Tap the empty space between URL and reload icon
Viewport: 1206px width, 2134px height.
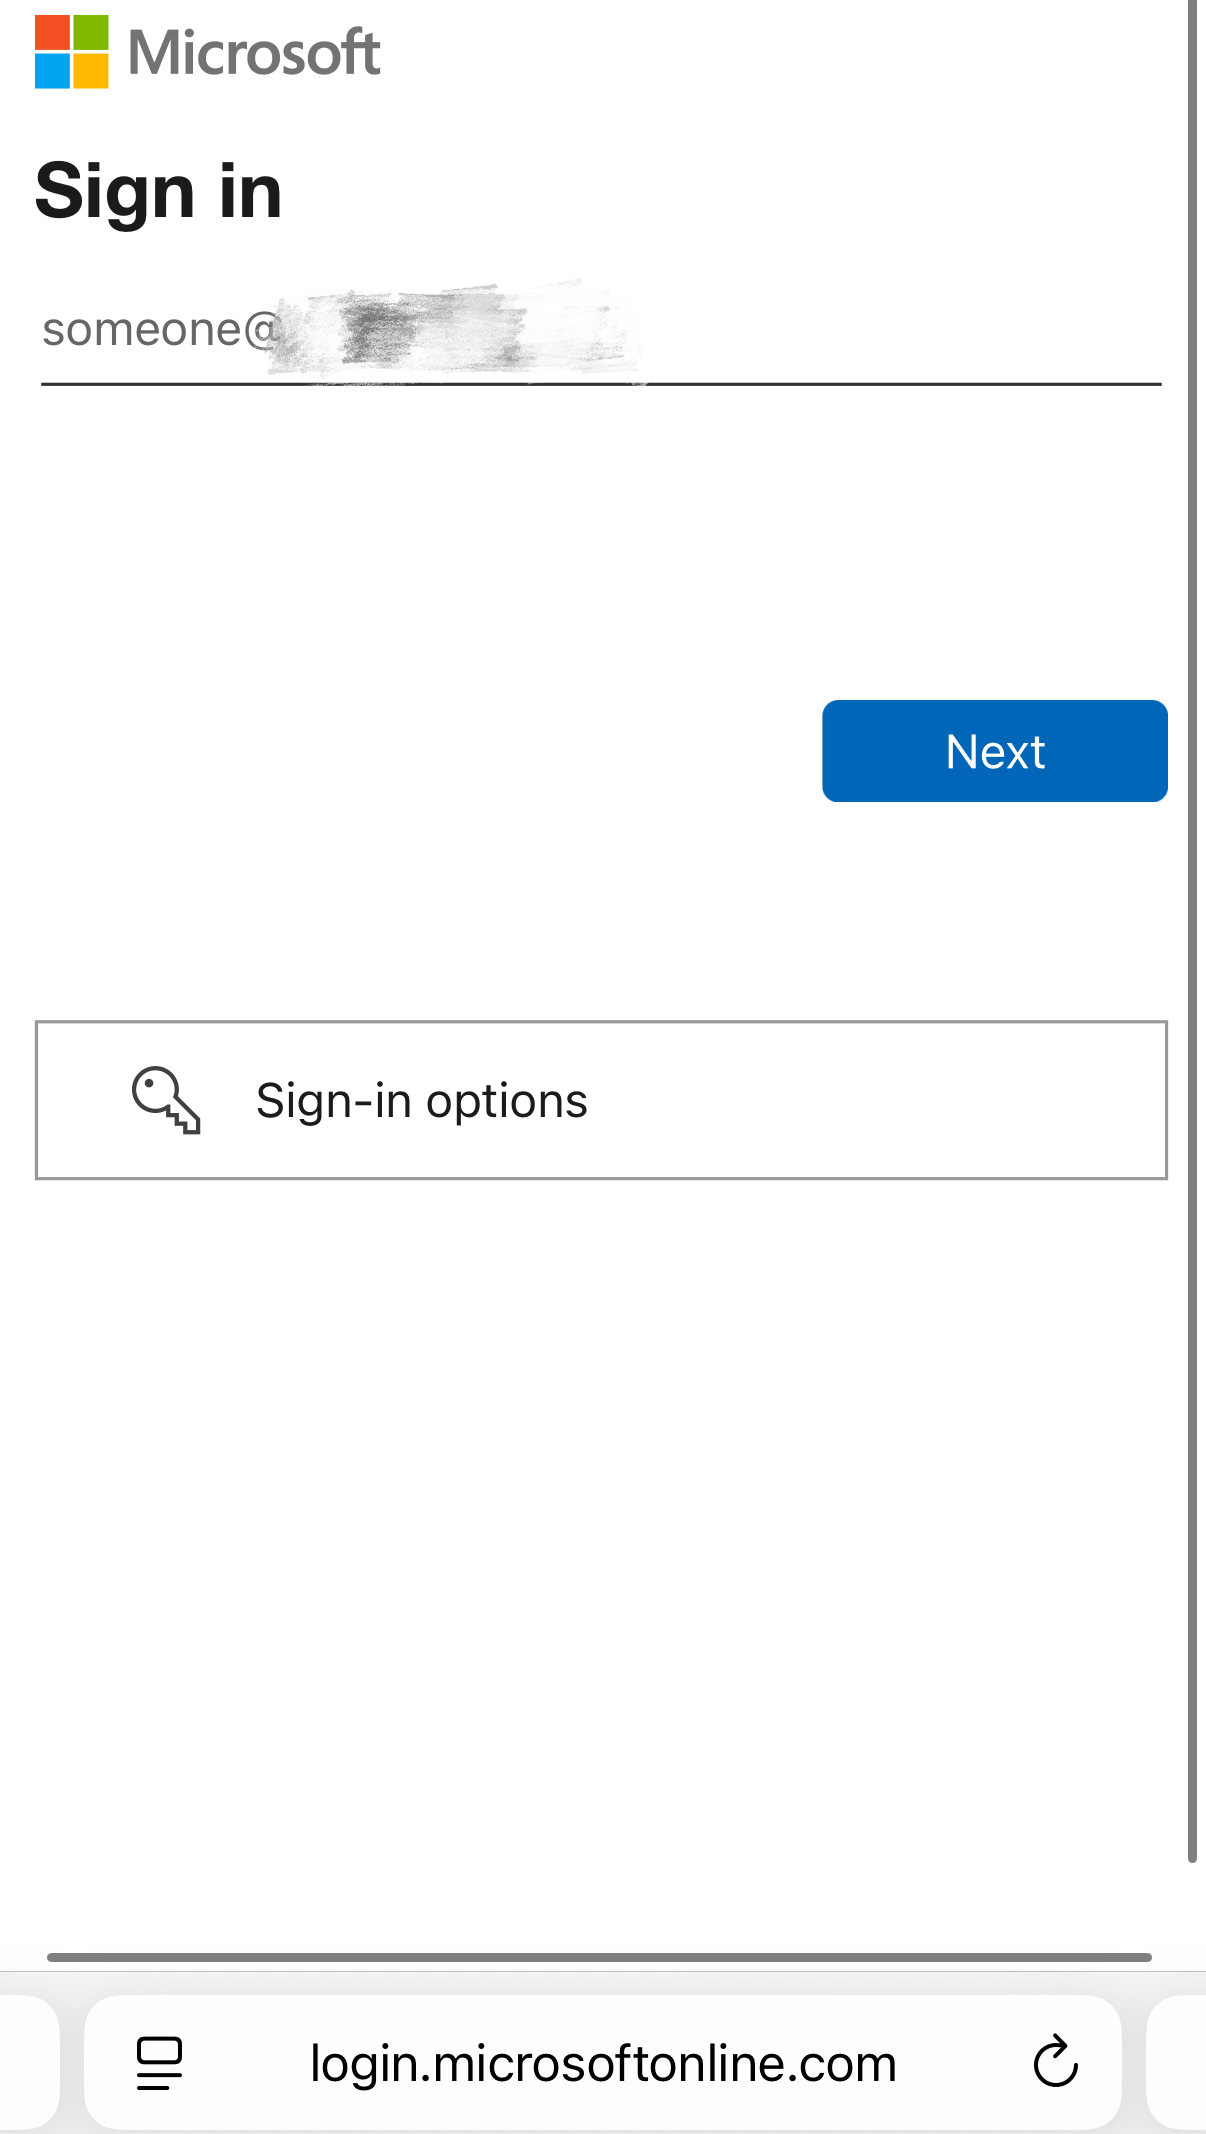point(963,2062)
